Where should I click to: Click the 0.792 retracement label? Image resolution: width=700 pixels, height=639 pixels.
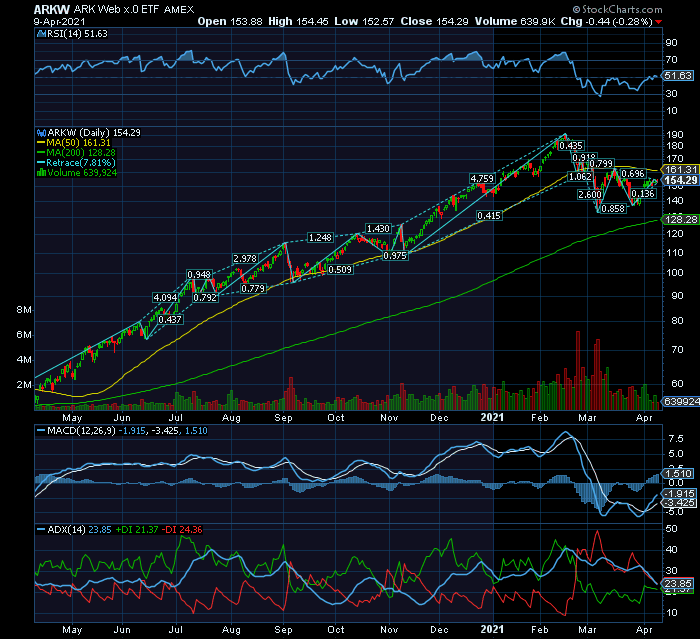[x=205, y=297]
